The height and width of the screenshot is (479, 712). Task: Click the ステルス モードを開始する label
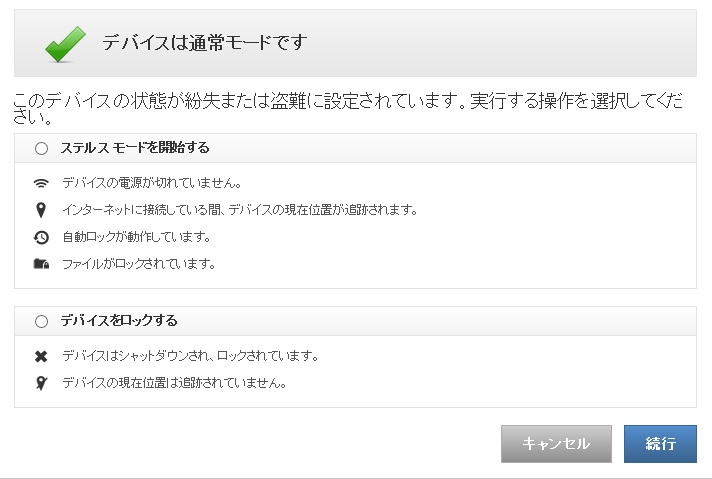[x=135, y=148]
